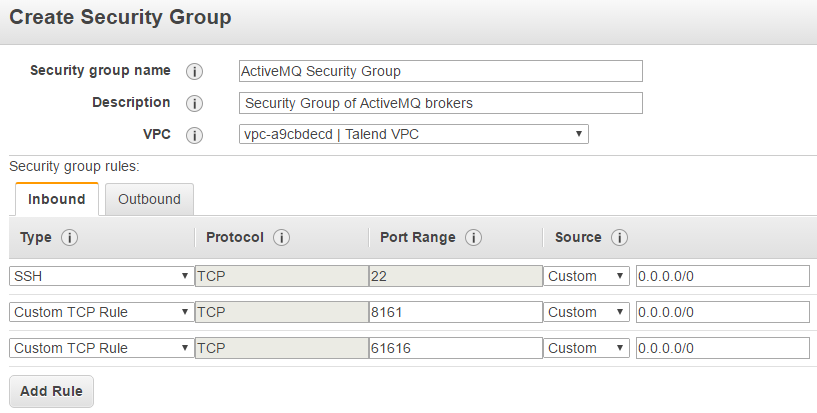Open the SSH rule type dropdown
The image size is (817, 413).
click(x=101, y=276)
